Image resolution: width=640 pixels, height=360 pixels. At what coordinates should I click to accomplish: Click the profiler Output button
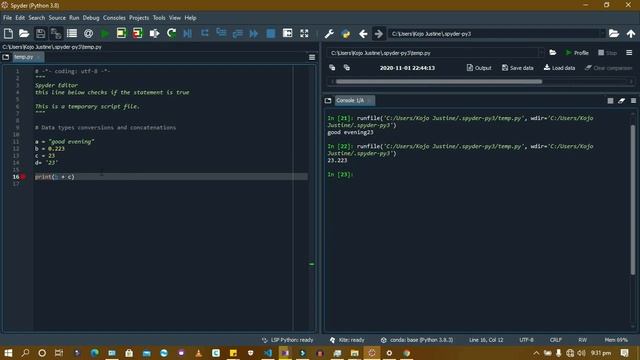(x=479, y=68)
